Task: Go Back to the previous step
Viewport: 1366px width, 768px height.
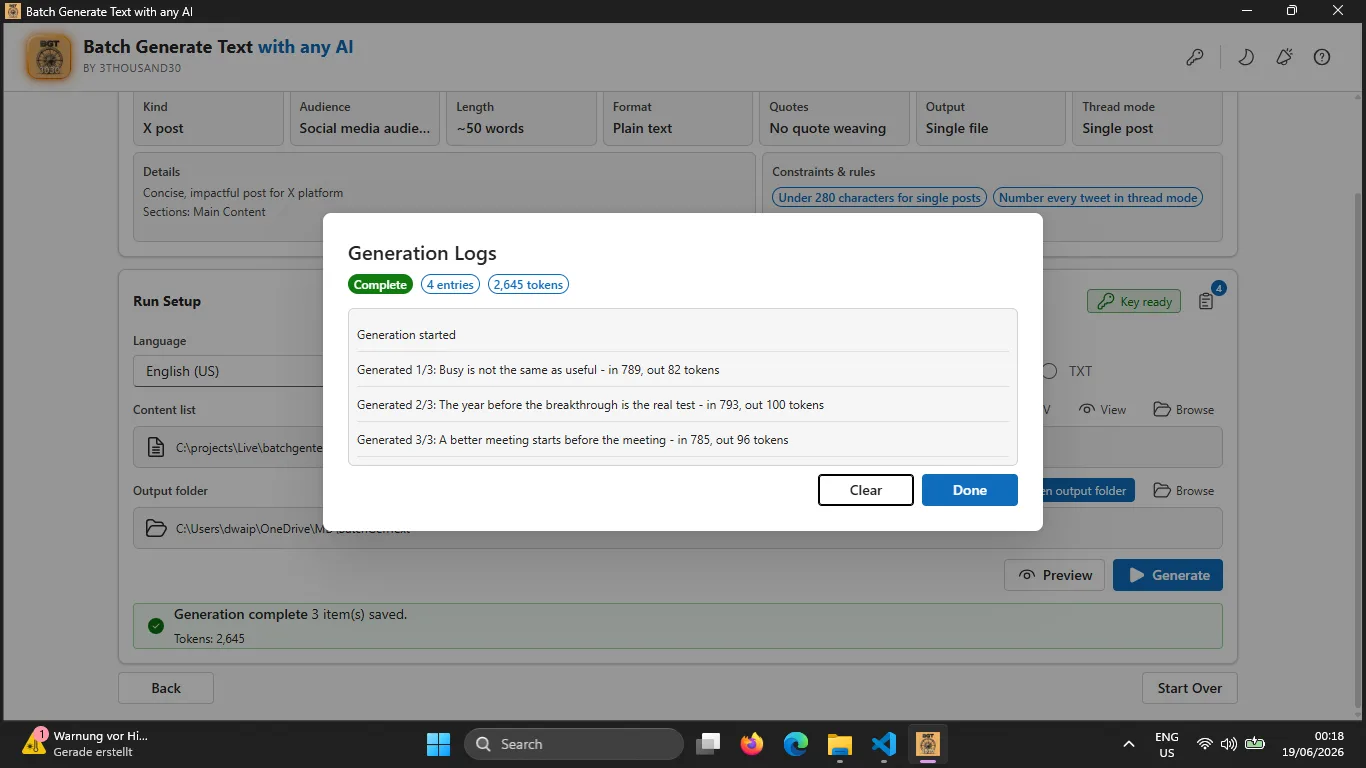Action: tap(166, 688)
